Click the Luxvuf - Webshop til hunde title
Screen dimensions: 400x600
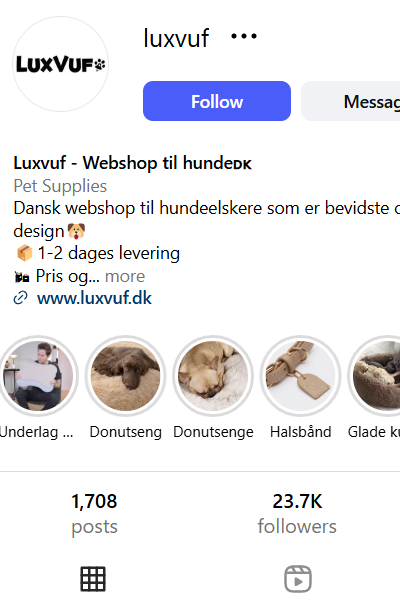tap(132, 163)
